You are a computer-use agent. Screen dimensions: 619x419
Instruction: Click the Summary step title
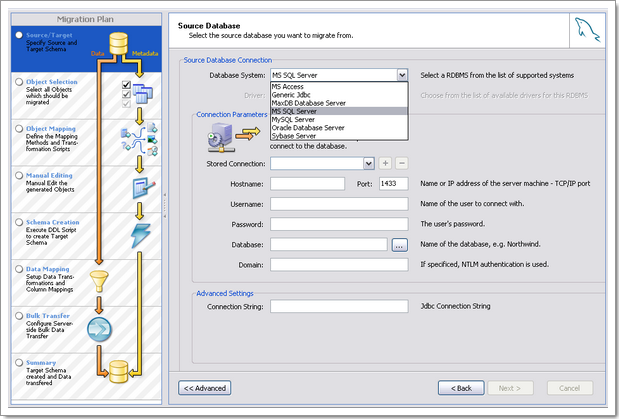click(x=41, y=363)
